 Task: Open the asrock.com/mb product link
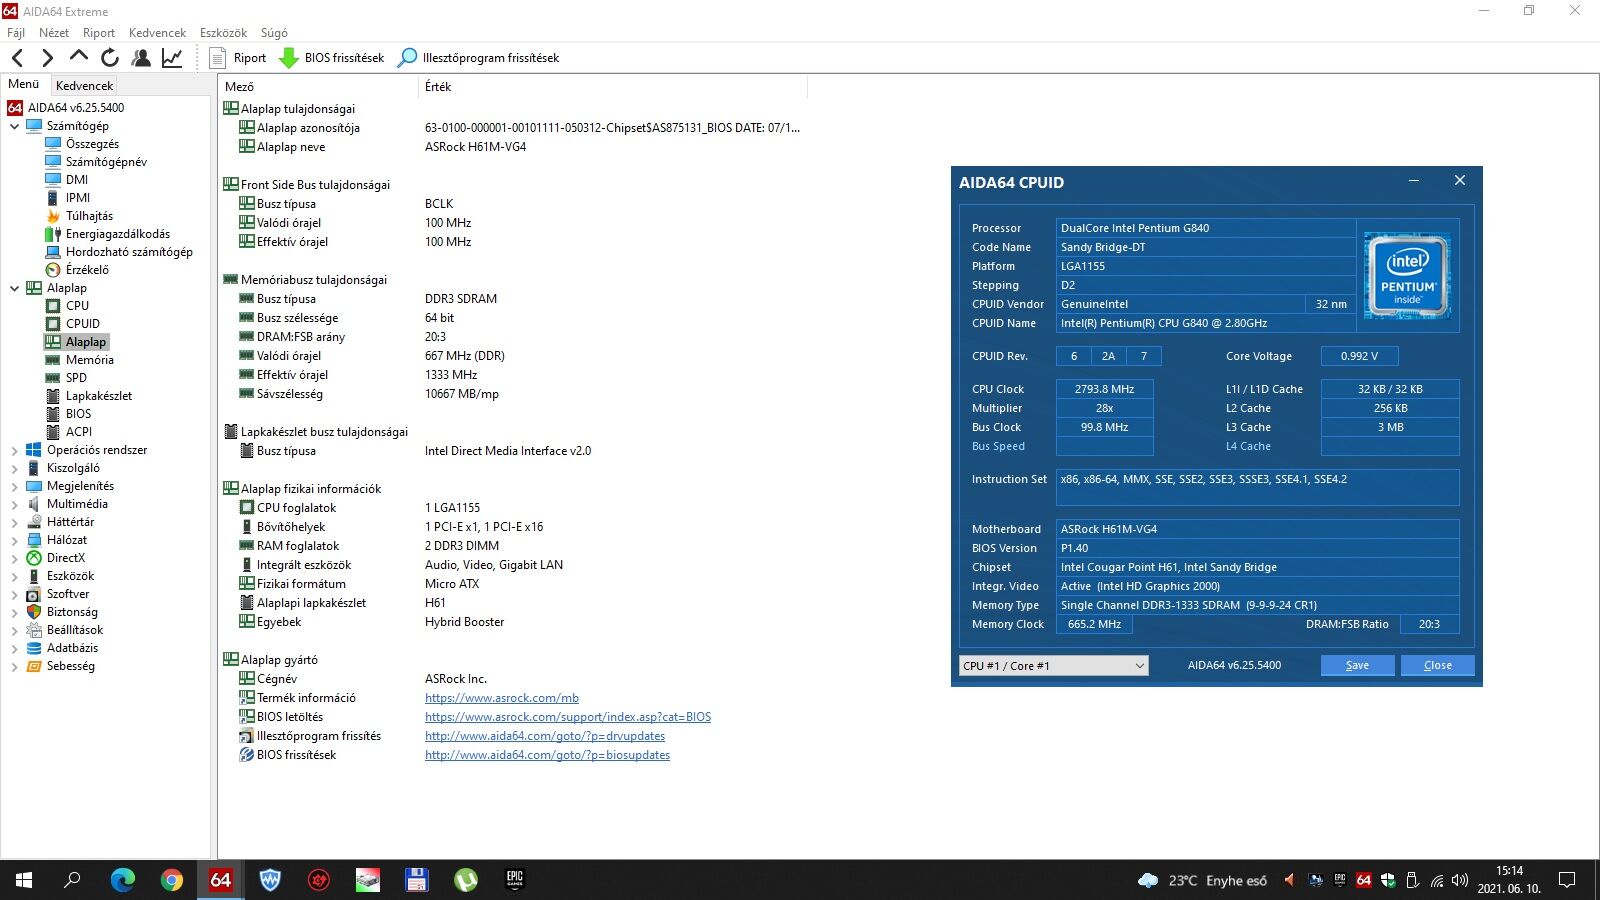click(x=502, y=698)
